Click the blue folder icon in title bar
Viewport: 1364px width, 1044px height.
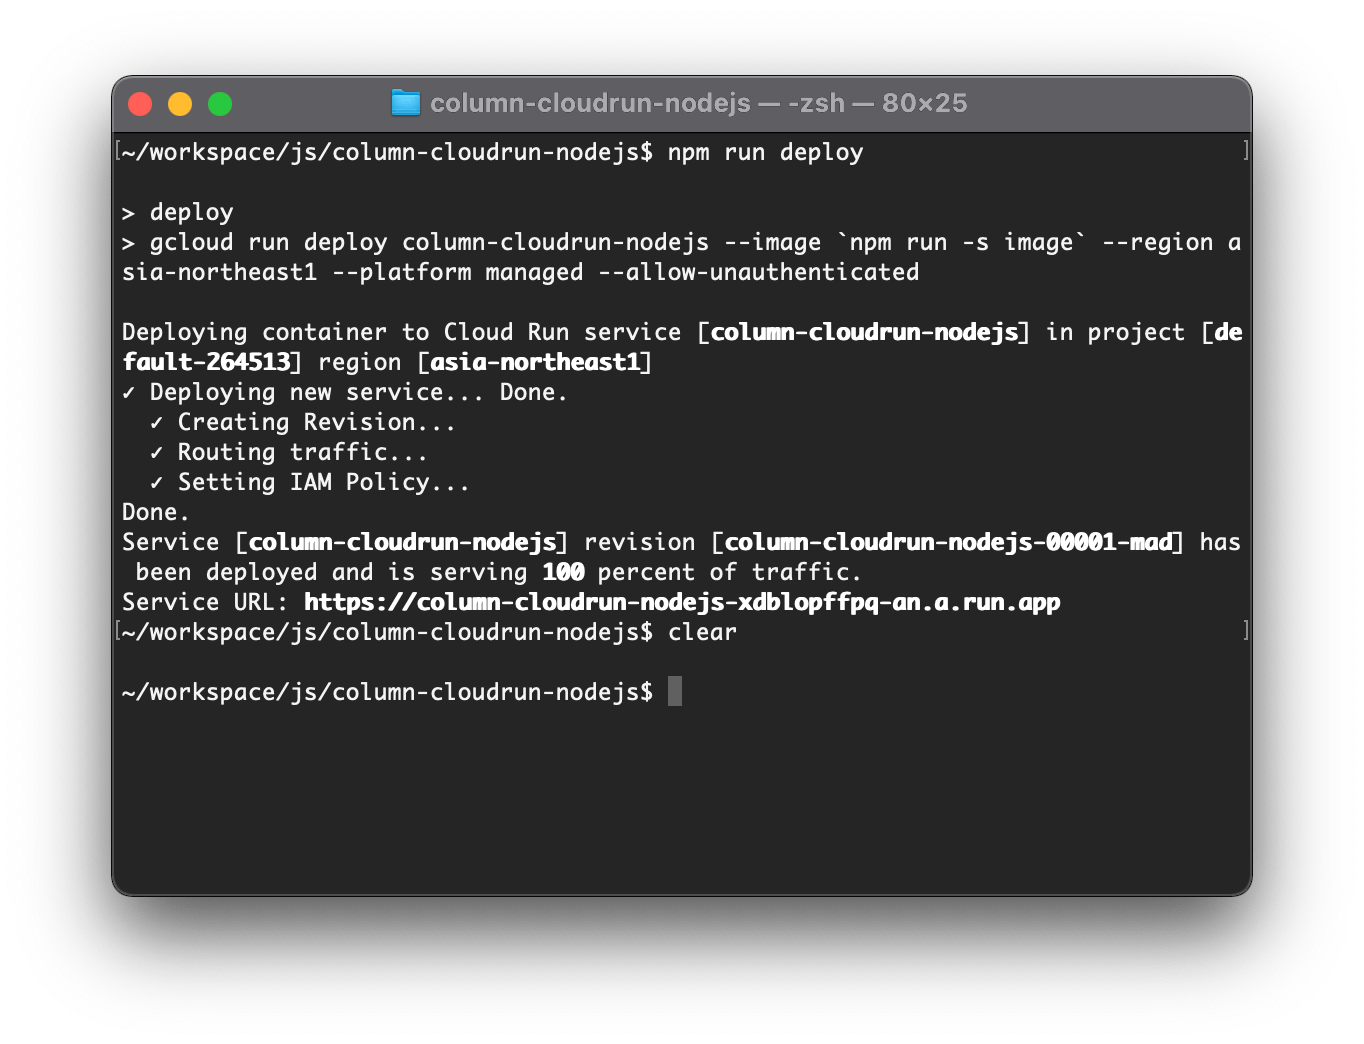click(405, 103)
